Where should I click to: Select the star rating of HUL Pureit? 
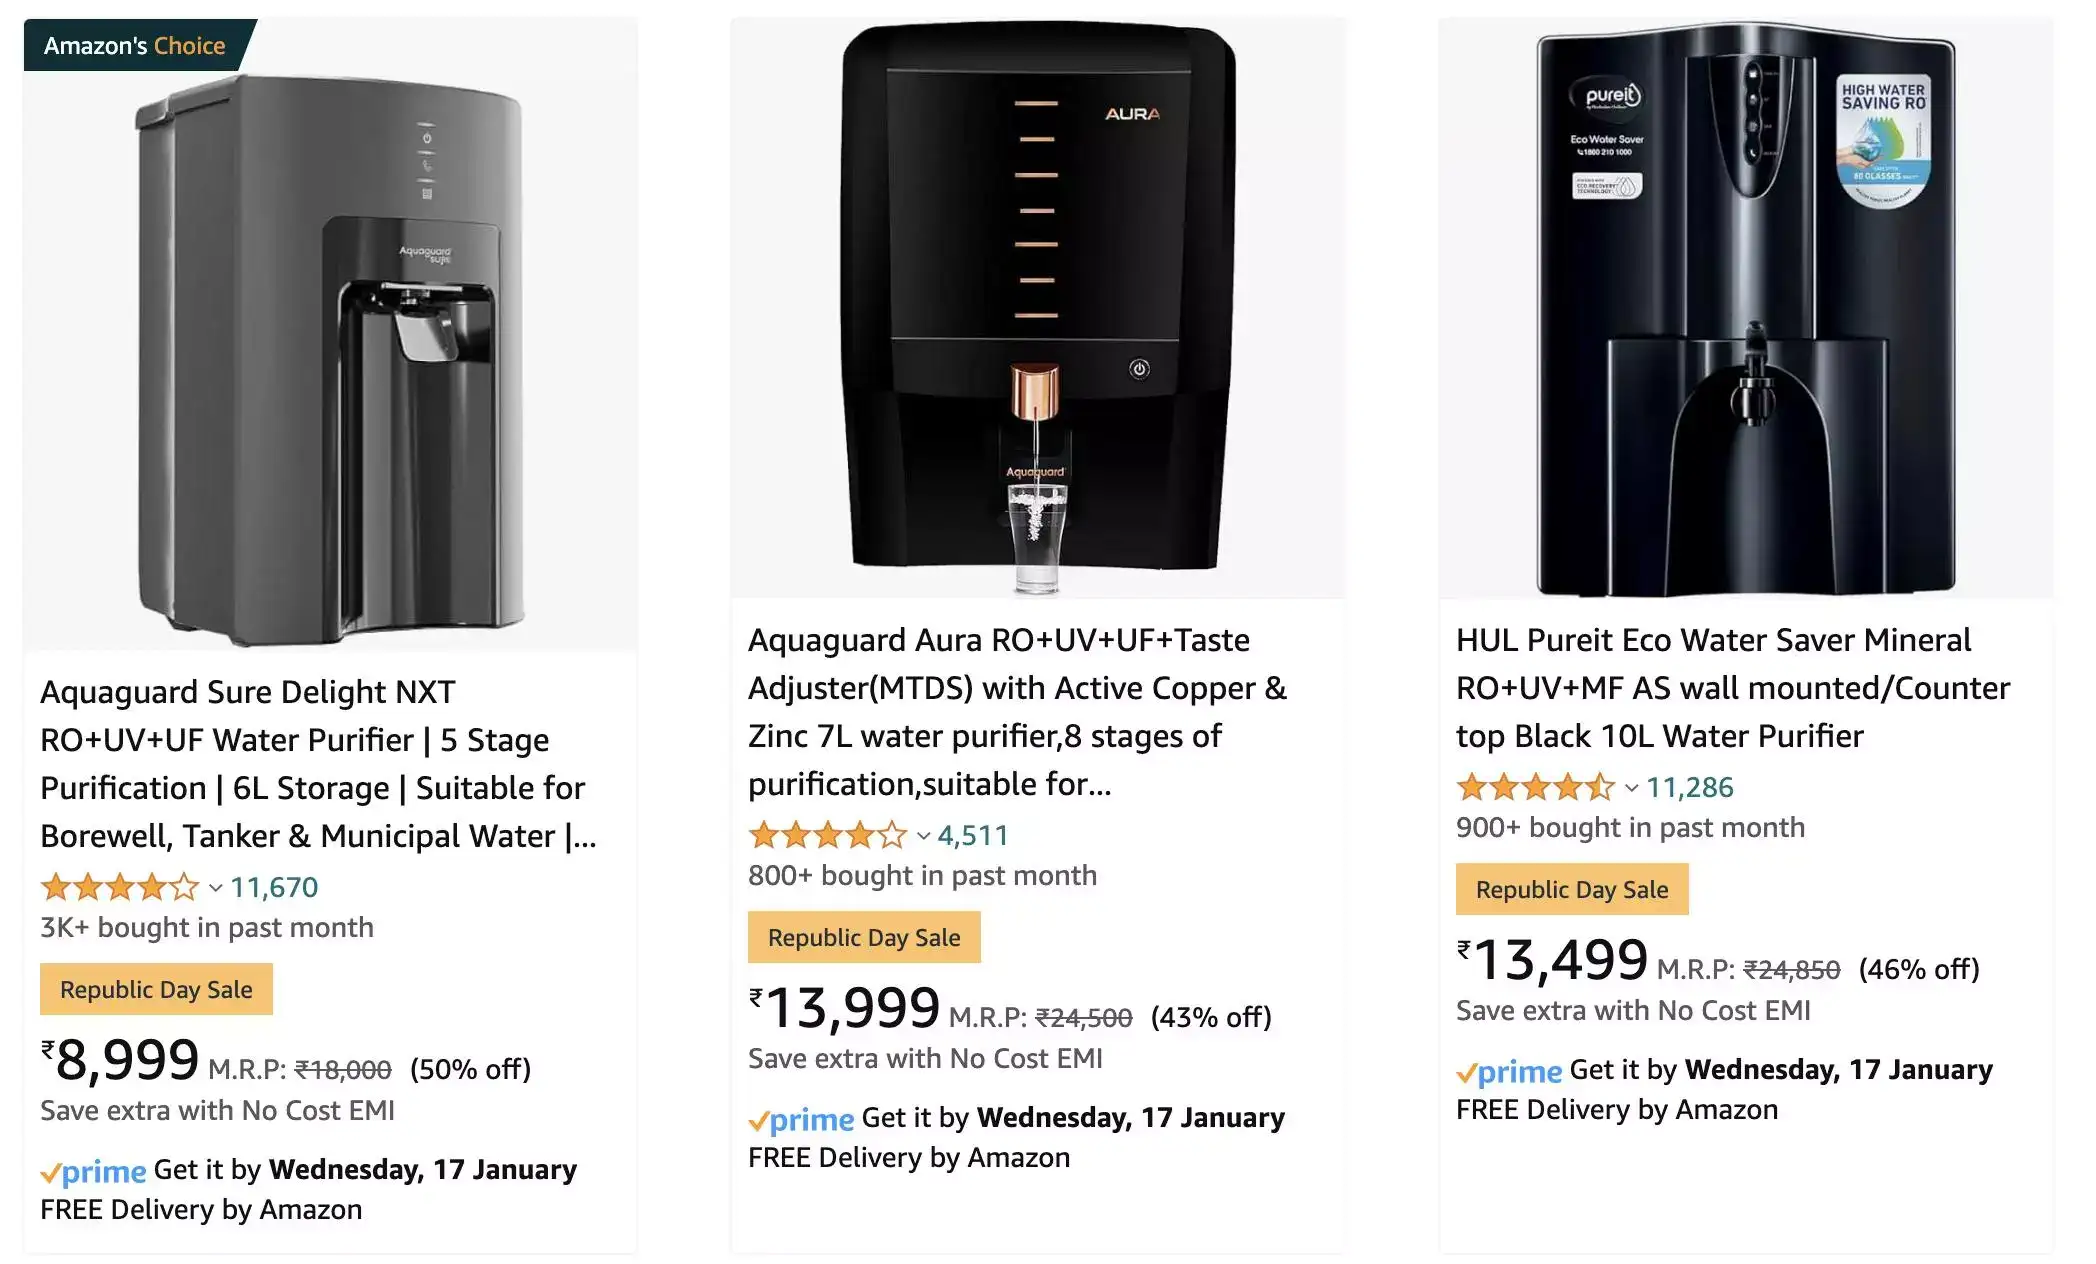(x=1537, y=787)
